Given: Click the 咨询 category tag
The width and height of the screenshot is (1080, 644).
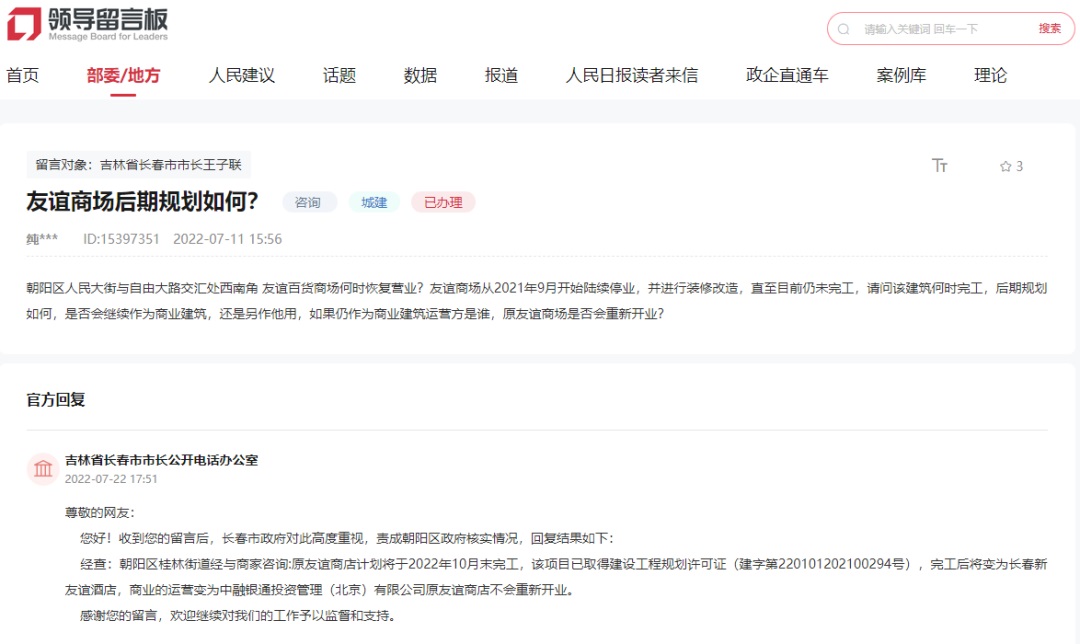Looking at the screenshot, I should coord(309,203).
